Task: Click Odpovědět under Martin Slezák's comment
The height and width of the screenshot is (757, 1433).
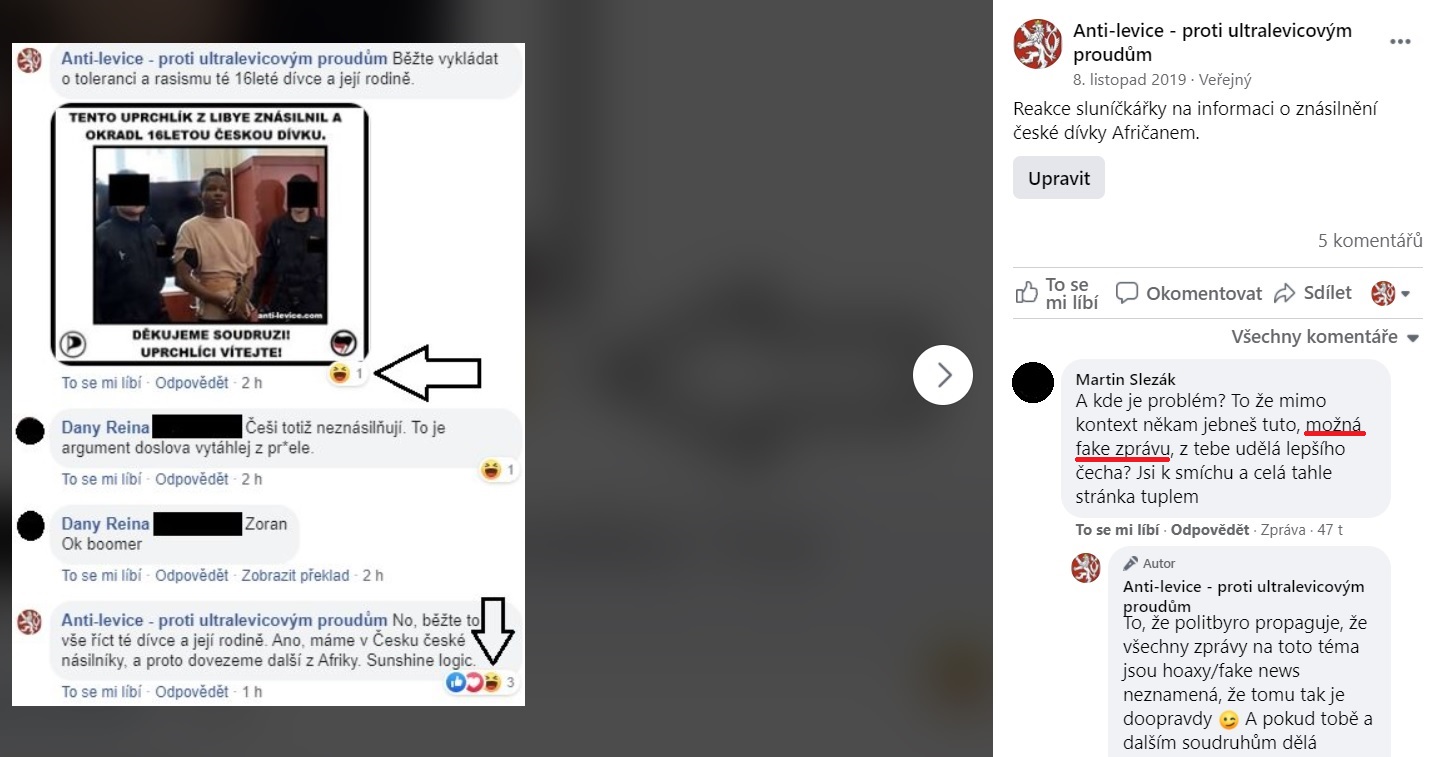Action: coord(1210,530)
